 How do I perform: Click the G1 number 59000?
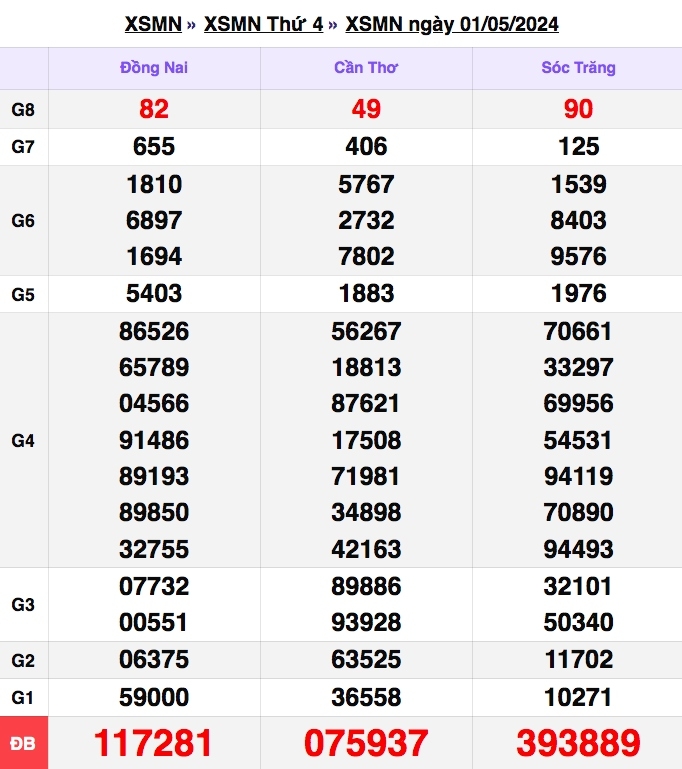pos(154,697)
